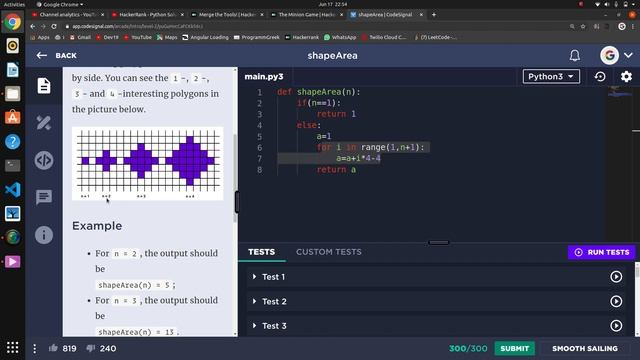Expand Test 3 row
Image resolution: width=640 pixels, height=360 pixels.
pyautogui.click(x=435, y=326)
